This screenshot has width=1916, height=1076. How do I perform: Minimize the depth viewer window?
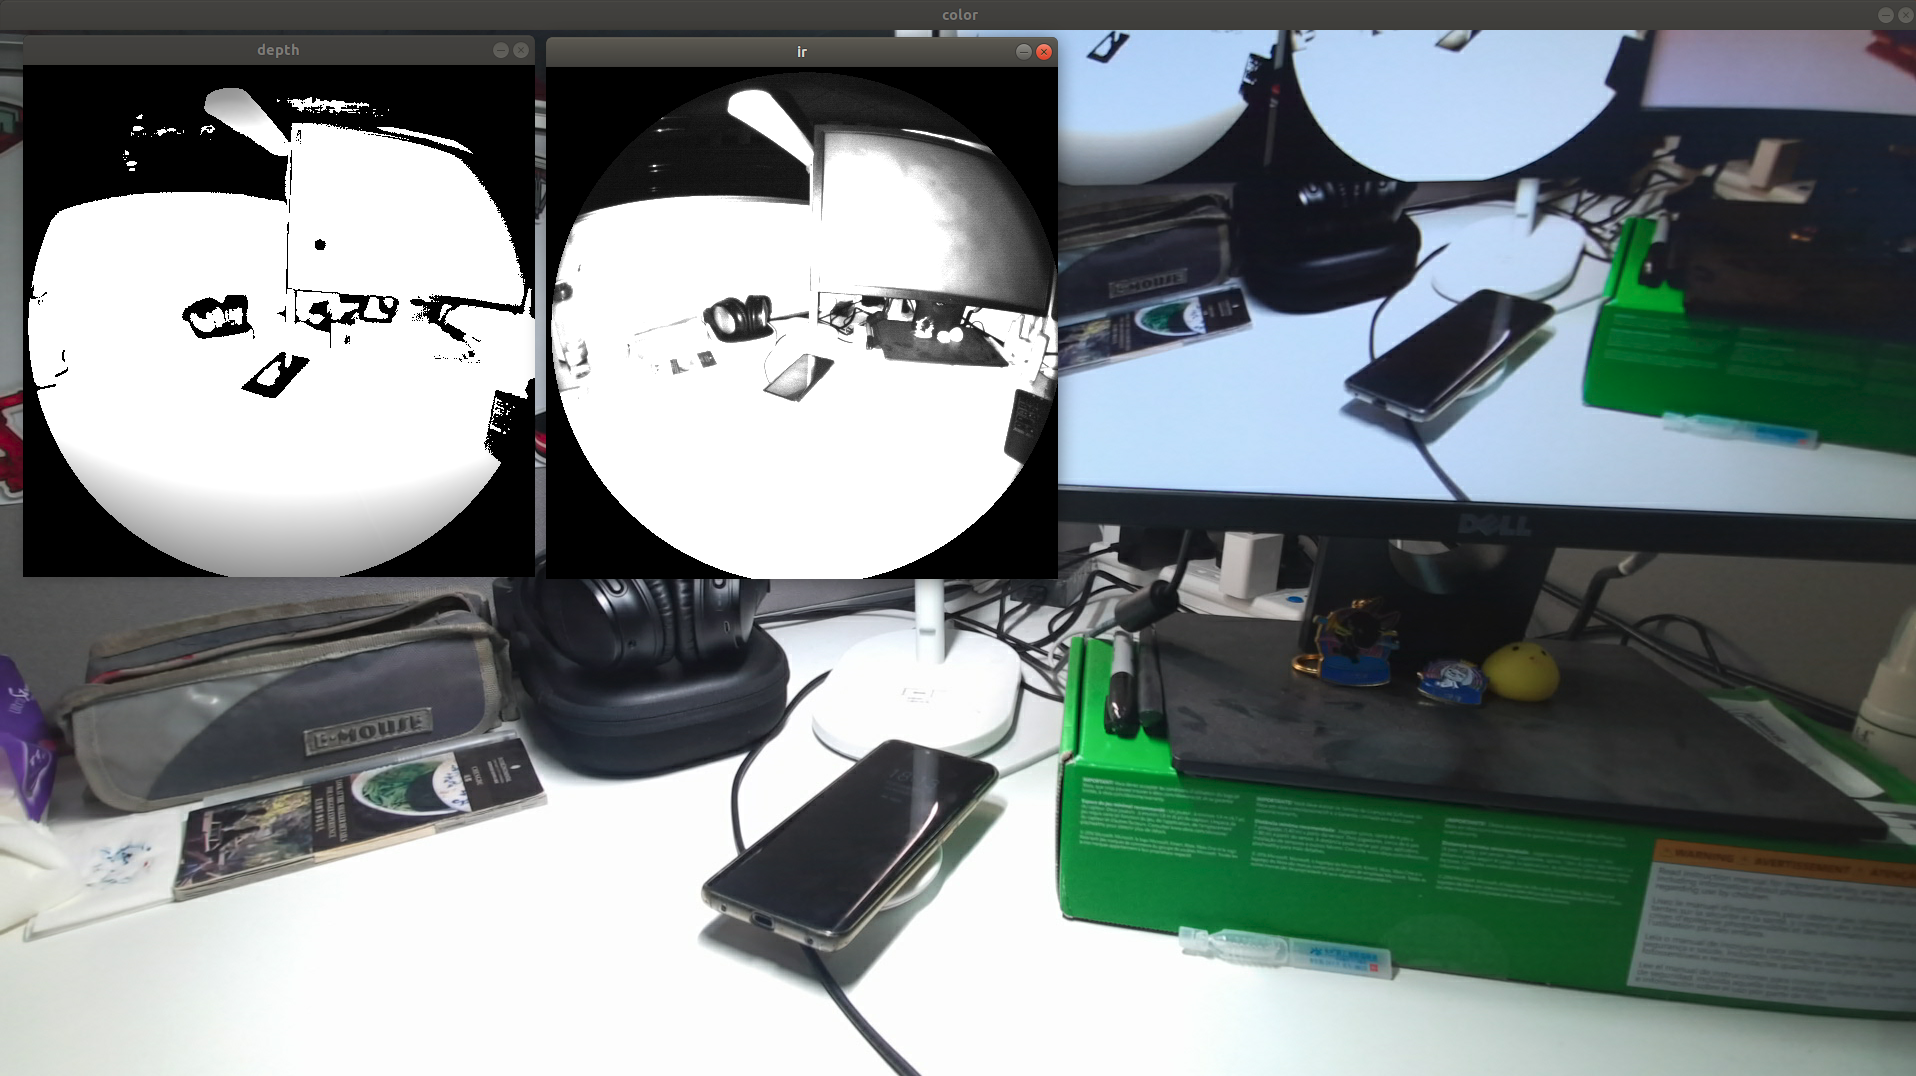(500, 49)
